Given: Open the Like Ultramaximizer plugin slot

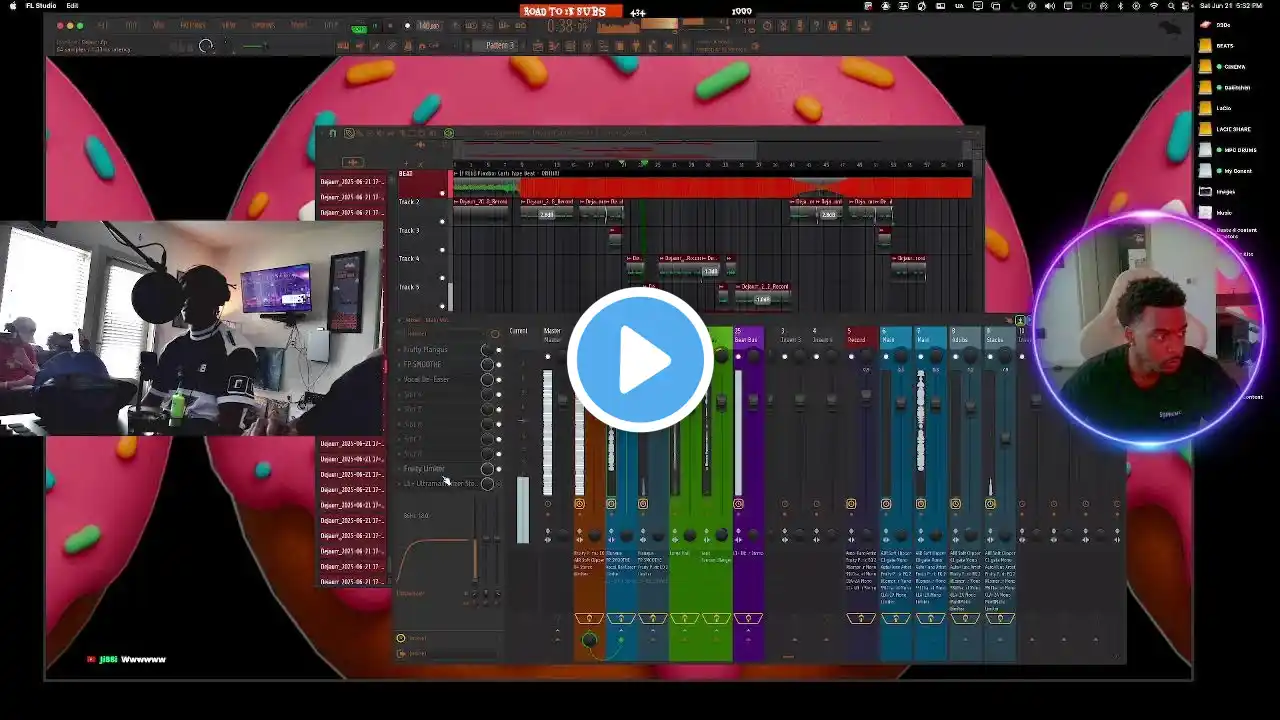Looking at the screenshot, I should [x=440, y=484].
